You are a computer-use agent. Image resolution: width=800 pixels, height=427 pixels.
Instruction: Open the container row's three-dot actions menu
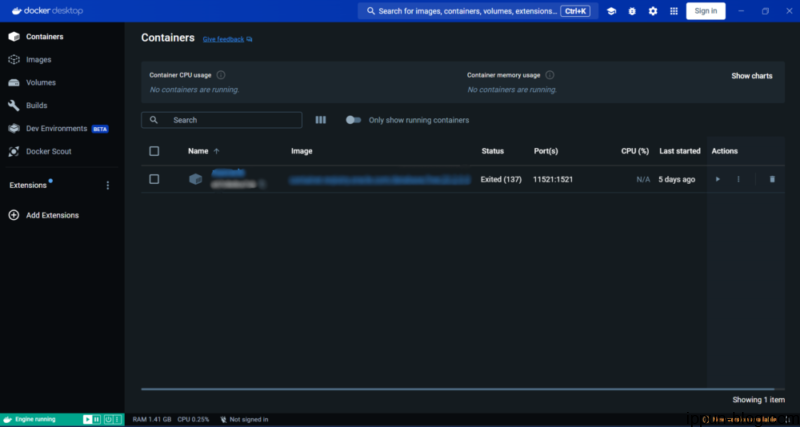738,179
